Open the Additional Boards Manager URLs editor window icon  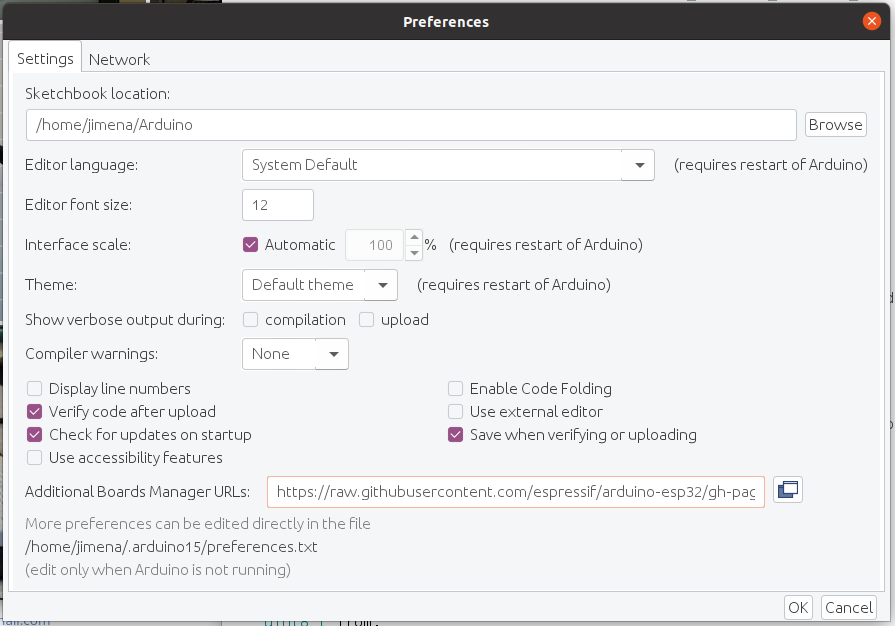coord(788,490)
